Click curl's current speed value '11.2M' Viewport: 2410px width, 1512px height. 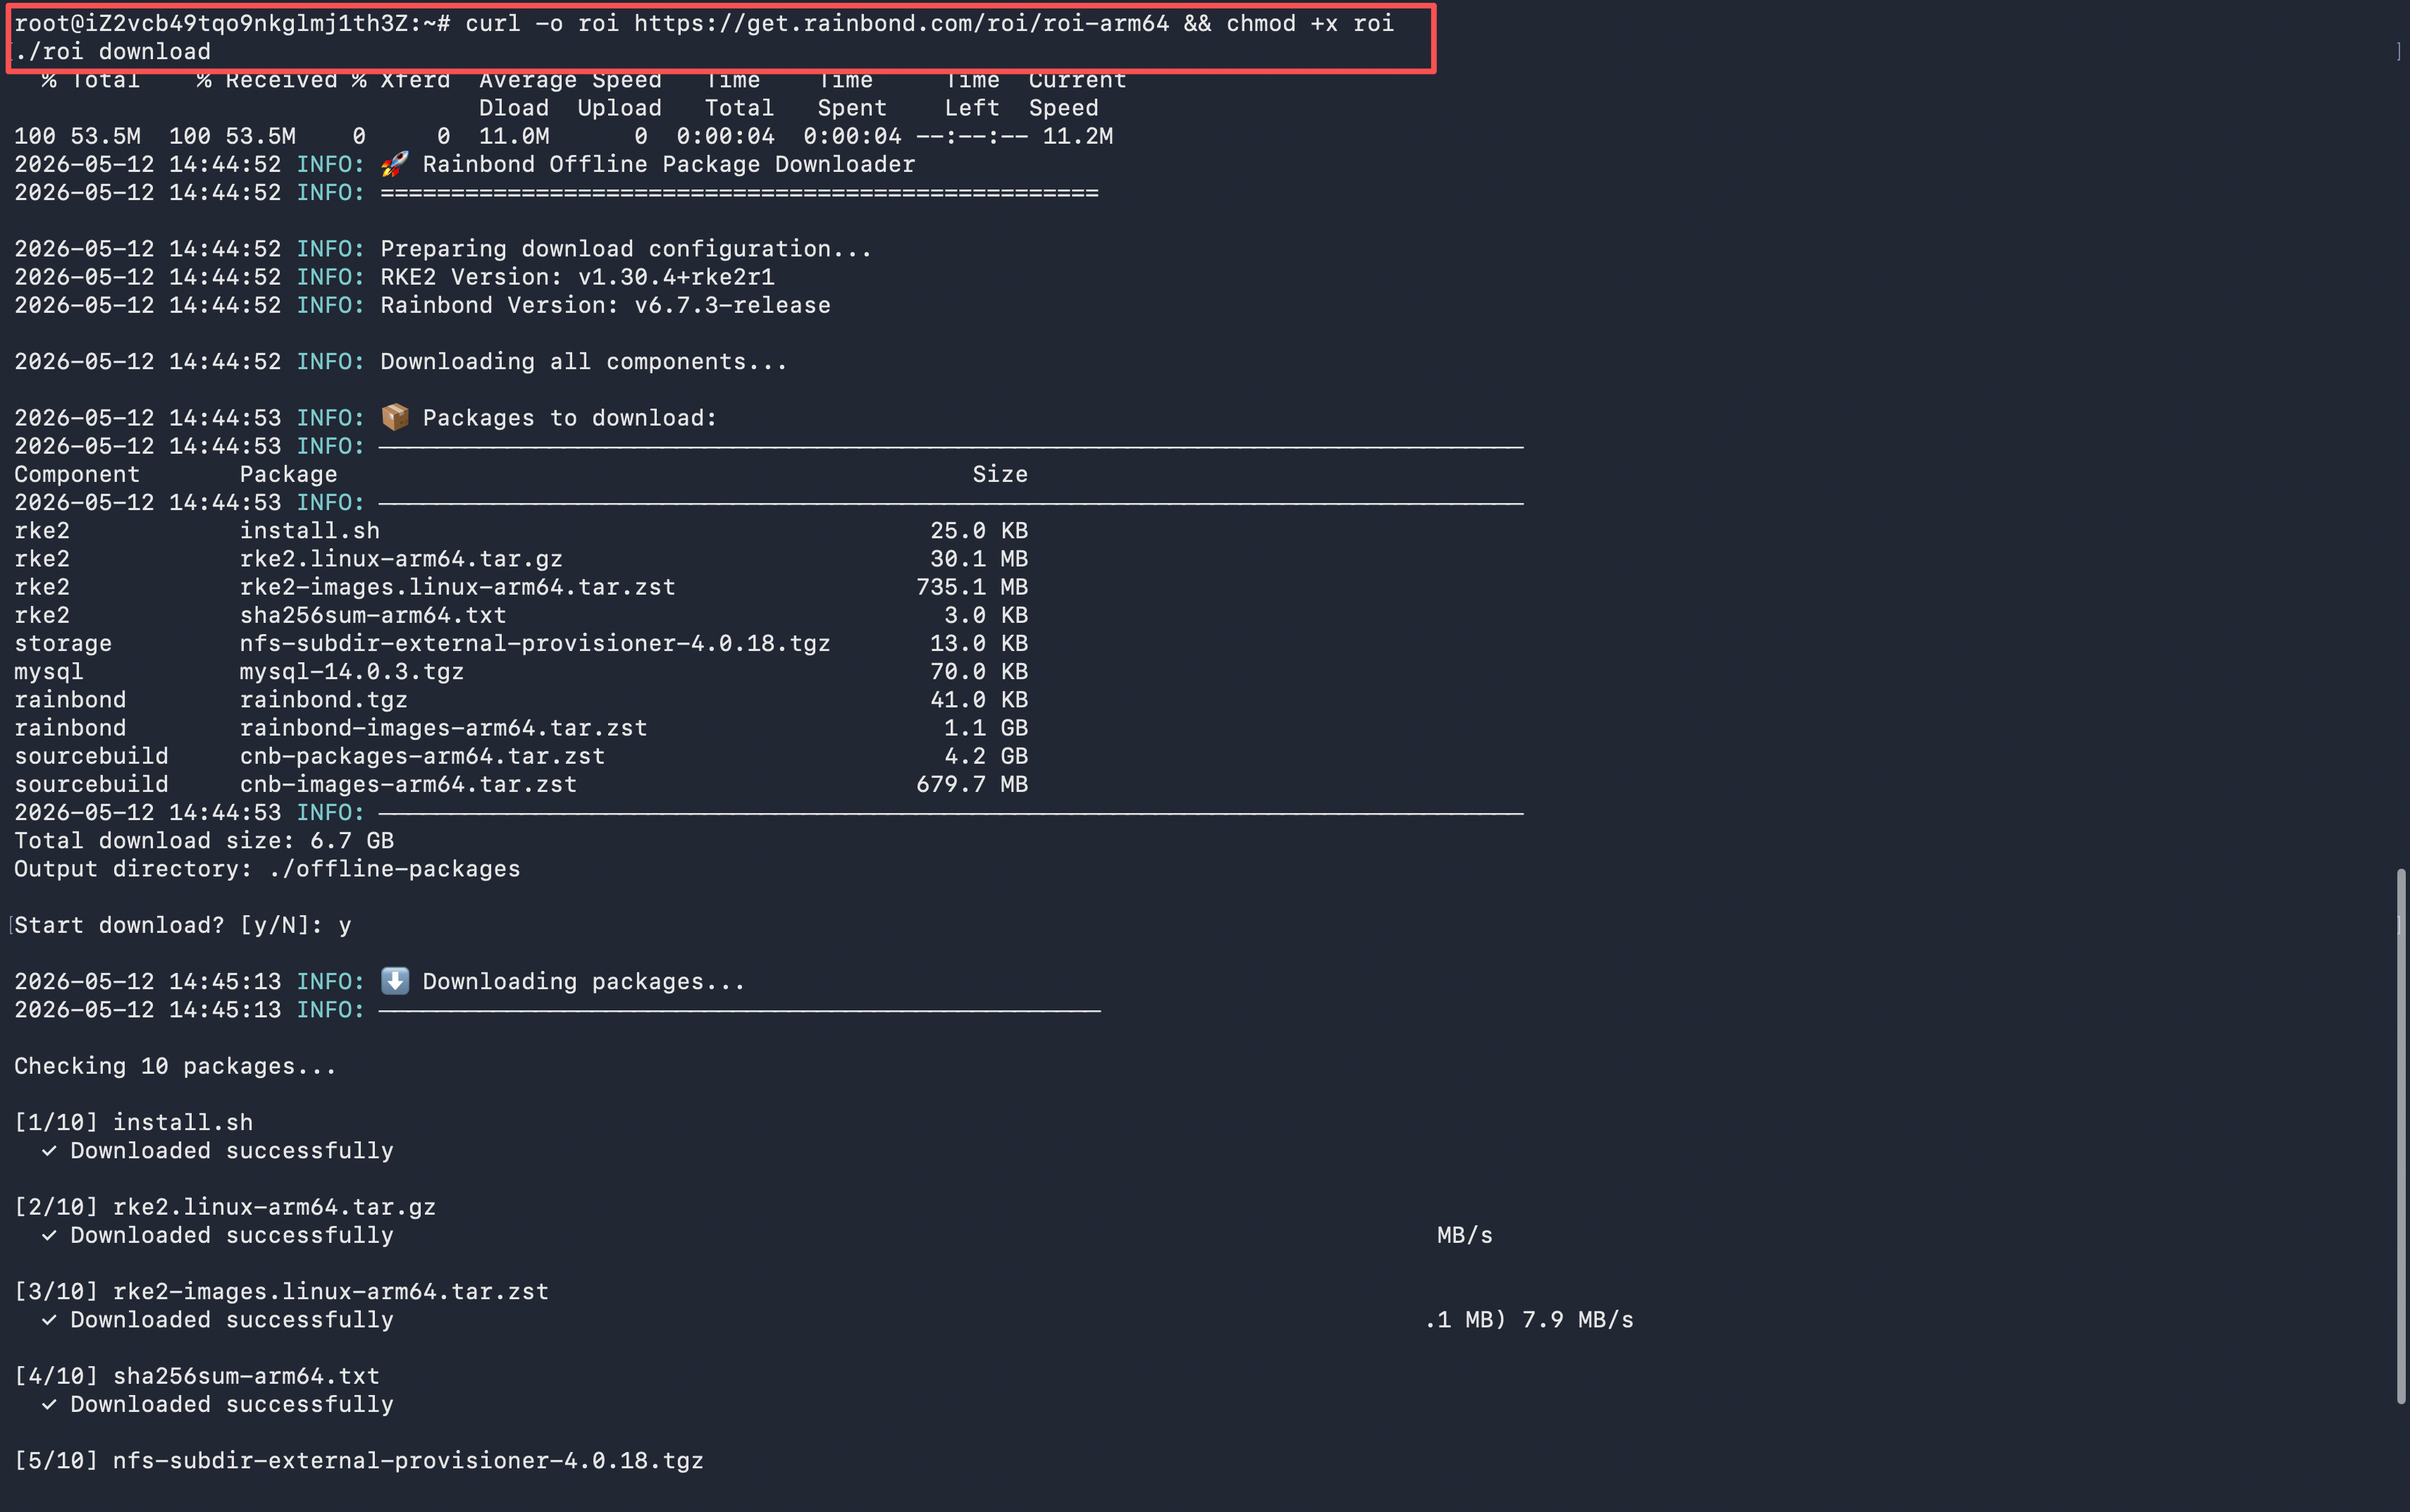tap(1078, 136)
